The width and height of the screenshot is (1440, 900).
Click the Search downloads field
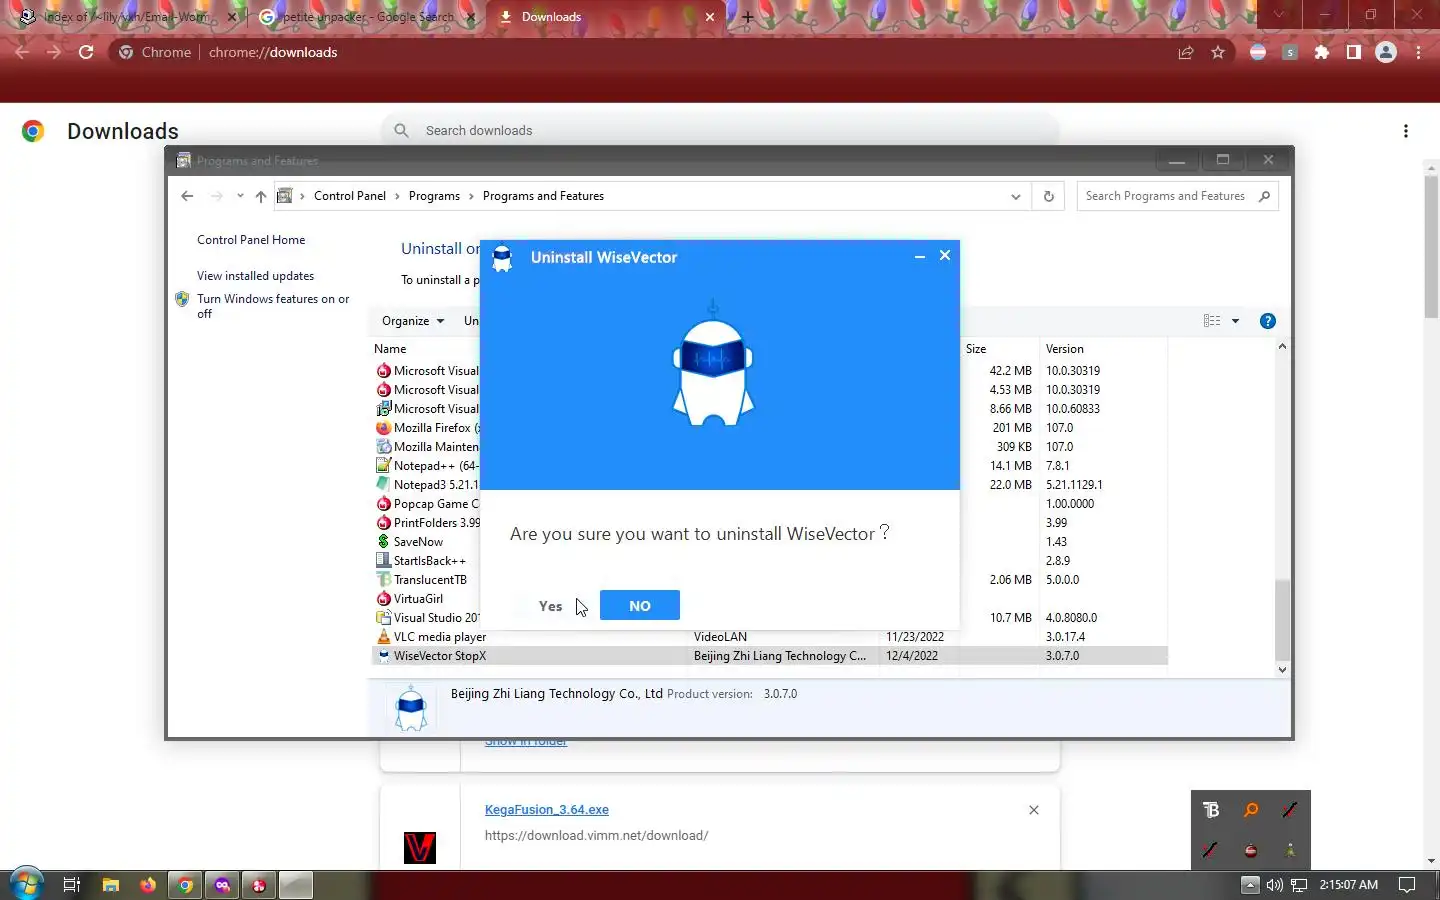pos(720,131)
